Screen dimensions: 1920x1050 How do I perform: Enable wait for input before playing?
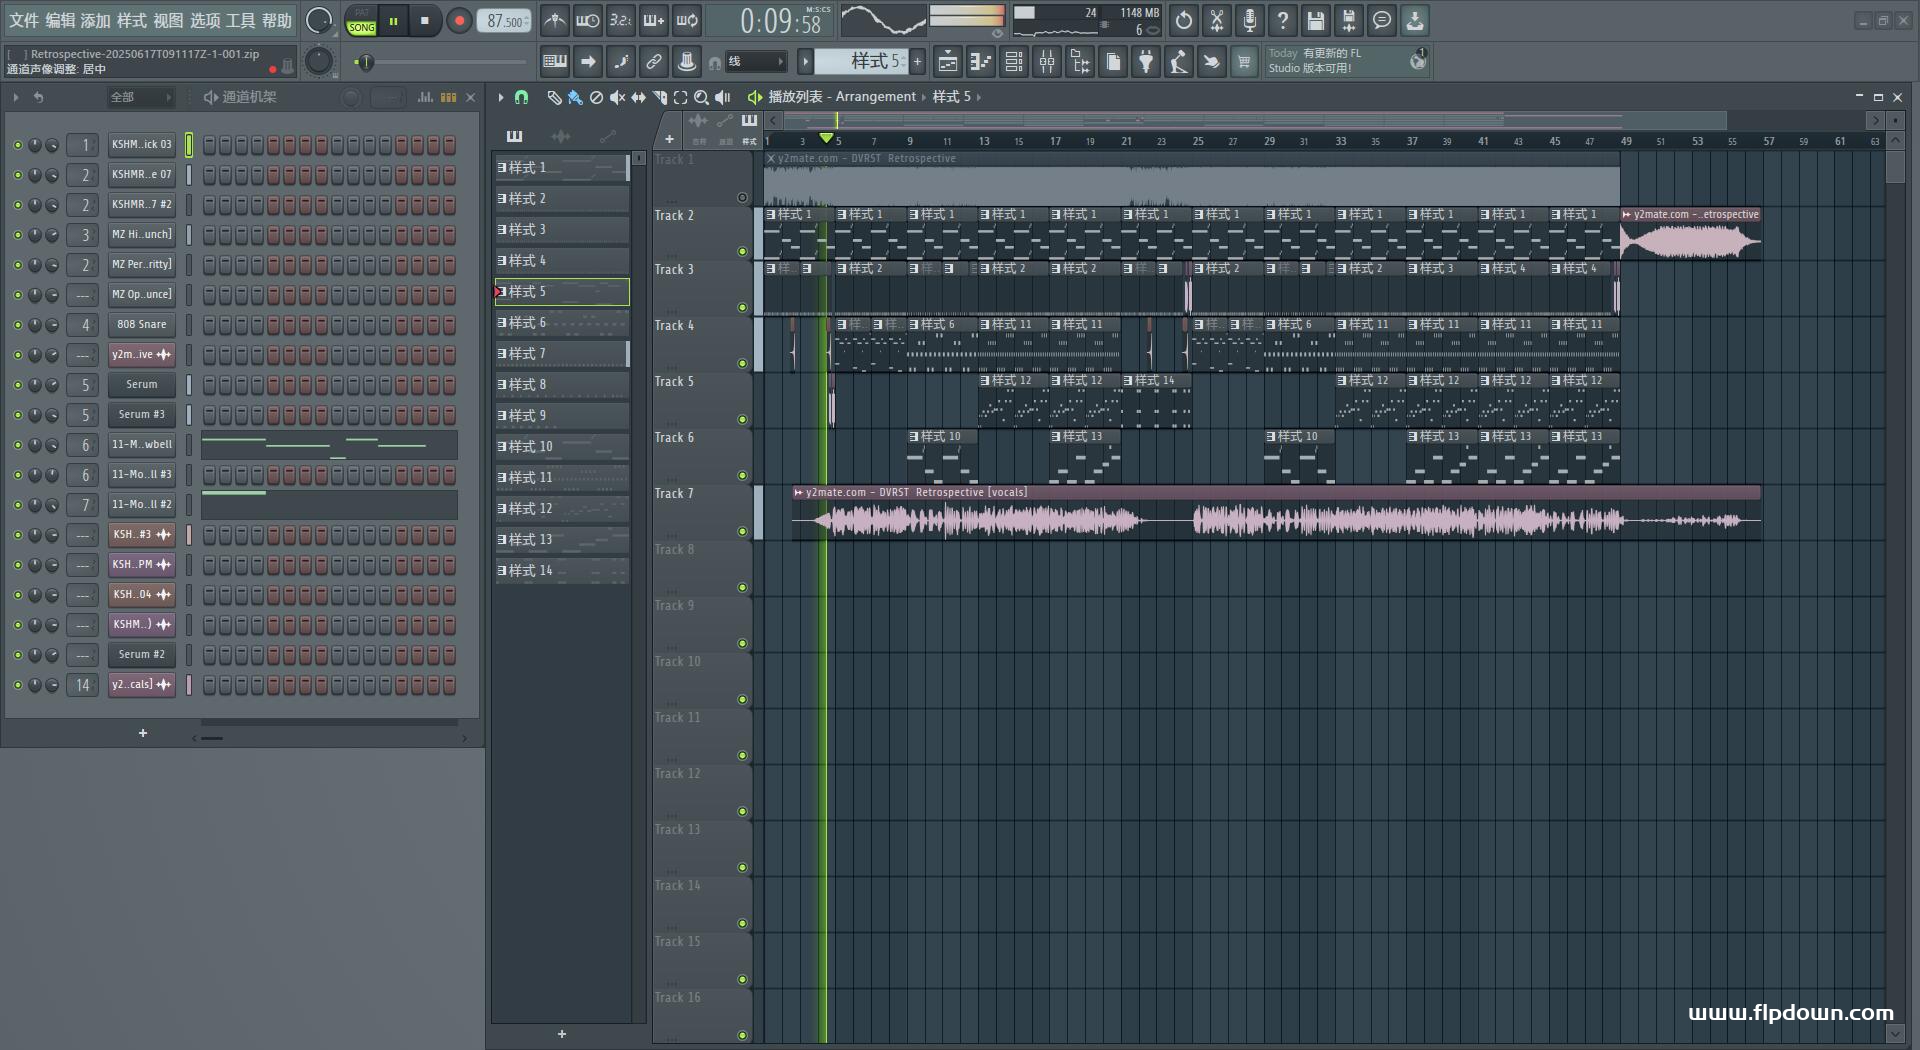[588, 20]
